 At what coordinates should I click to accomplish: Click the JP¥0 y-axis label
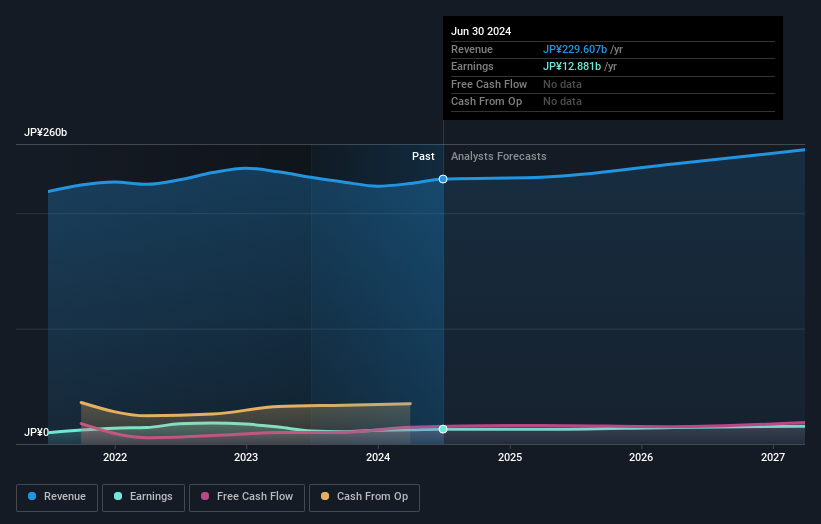pos(36,432)
